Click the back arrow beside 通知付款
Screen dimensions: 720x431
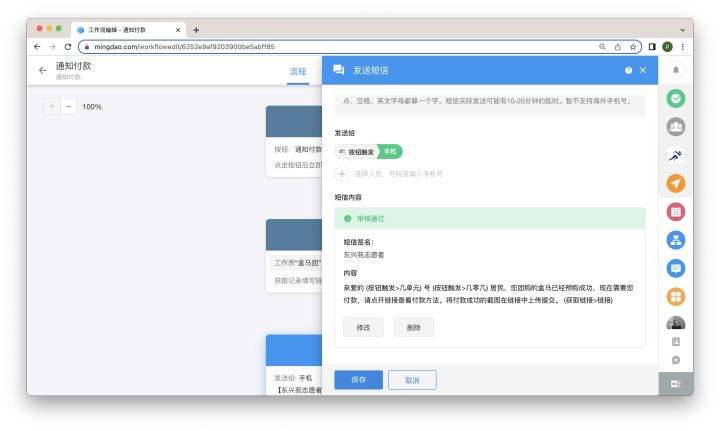point(42,70)
